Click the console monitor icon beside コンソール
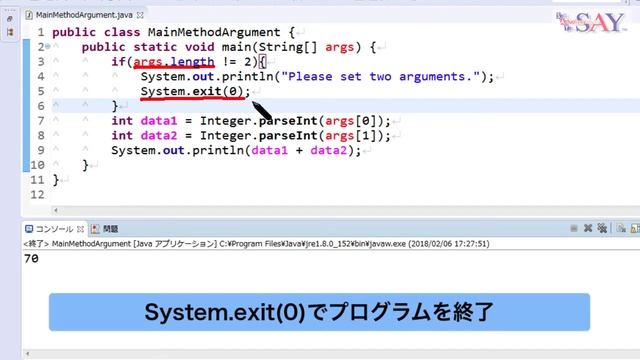Screen dimensions: 640x360 click(29, 229)
